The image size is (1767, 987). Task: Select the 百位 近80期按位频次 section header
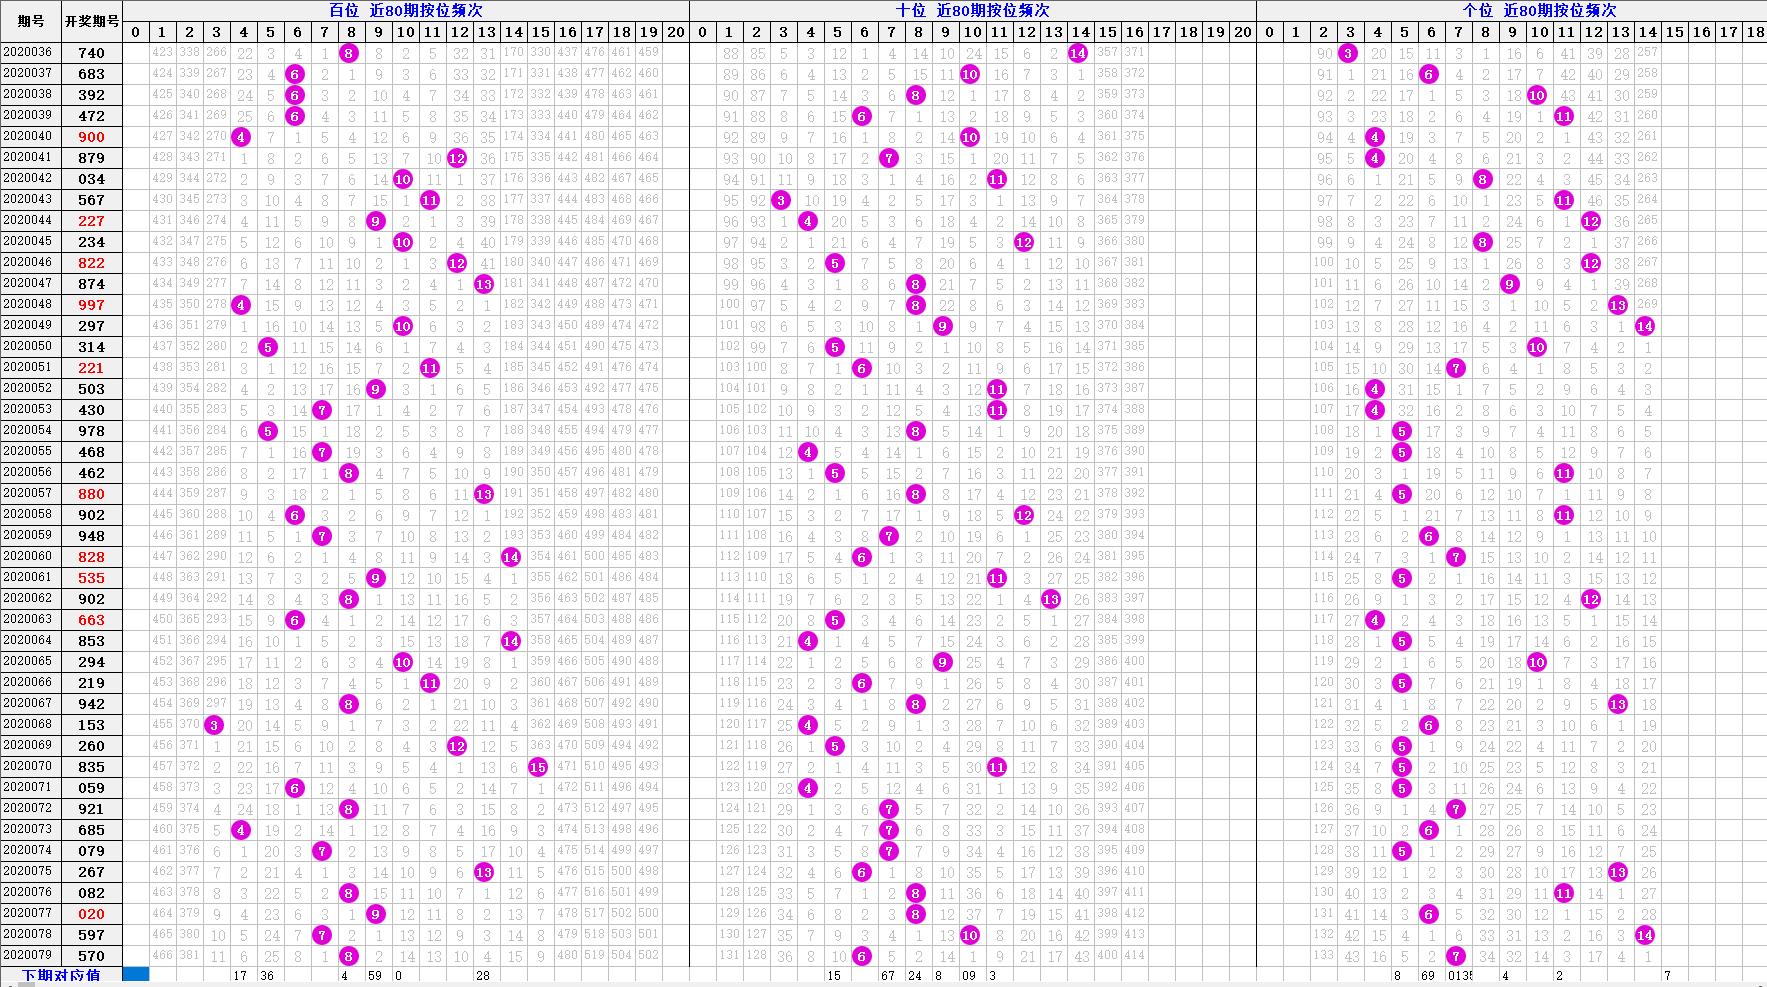(406, 10)
